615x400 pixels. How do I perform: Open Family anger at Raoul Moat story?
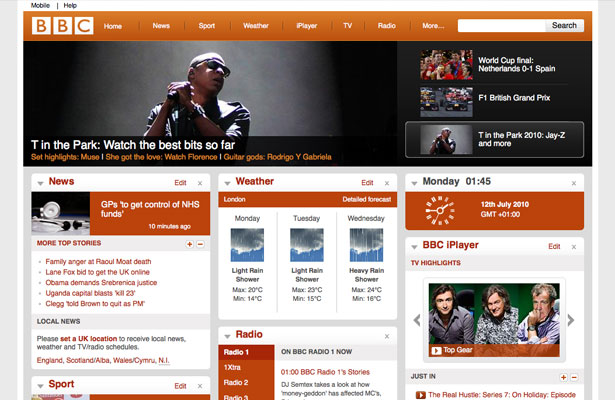tap(98, 262)
